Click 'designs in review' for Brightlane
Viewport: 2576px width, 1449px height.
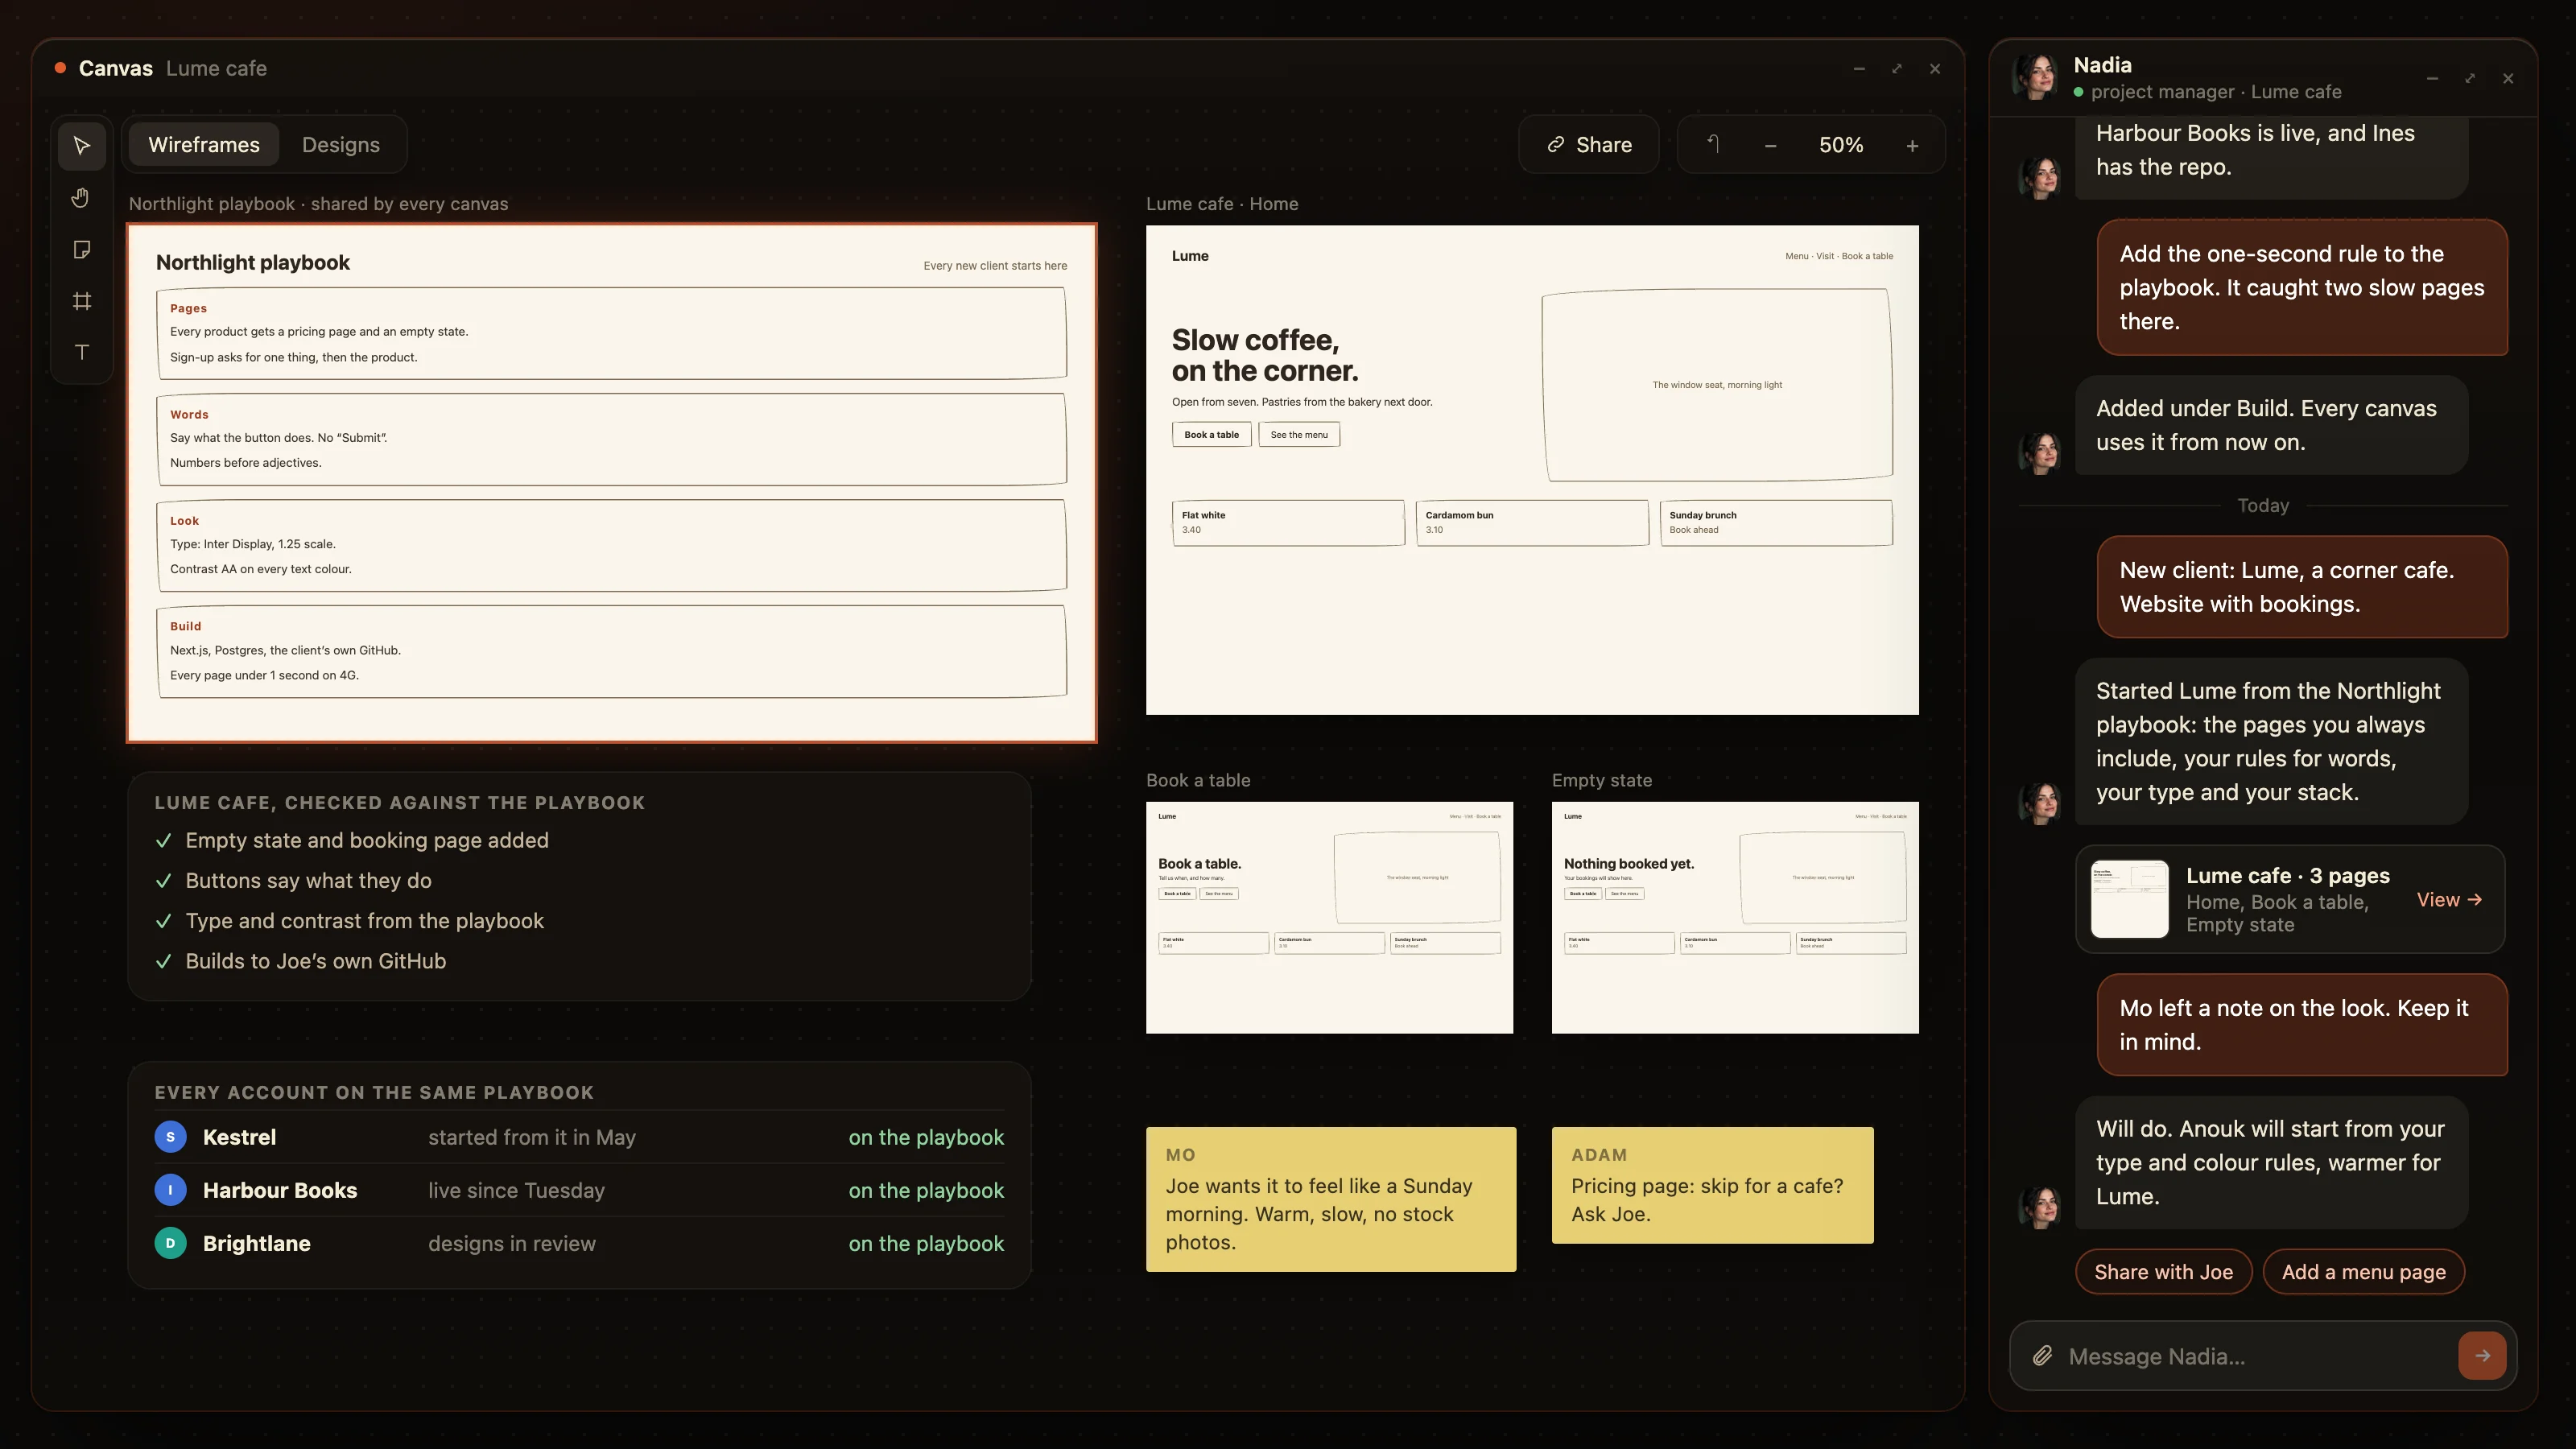(x=512, y=1243)
